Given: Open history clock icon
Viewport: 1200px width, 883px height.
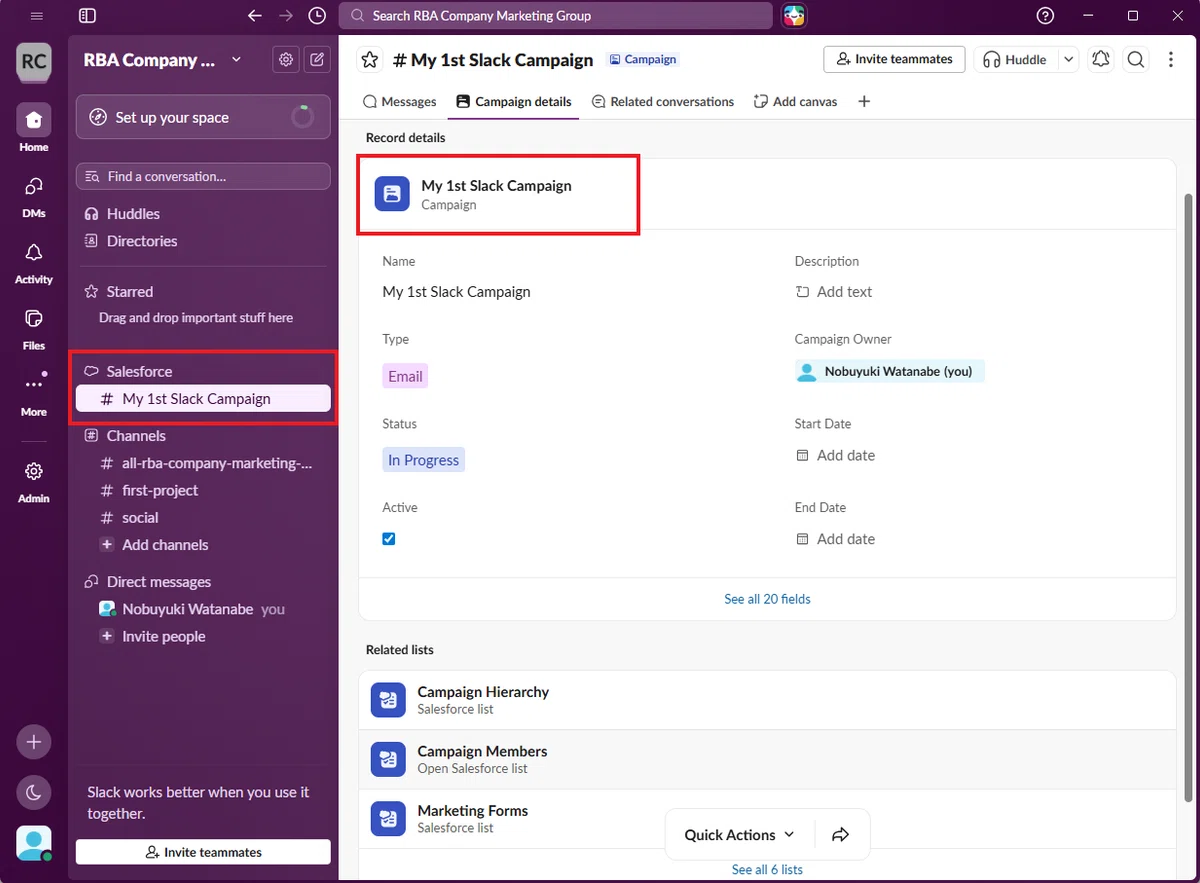Looking at the screenshot, I should [317, 16].
